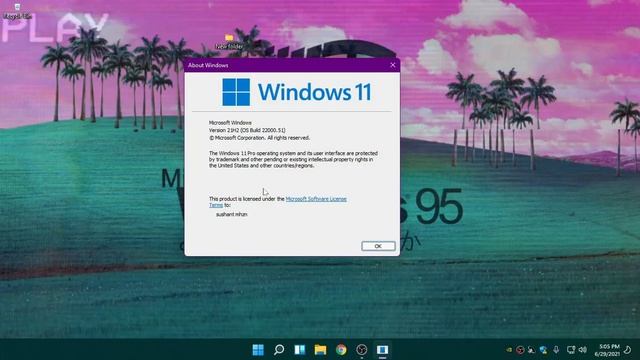Open the Windows Start menu

(258, 350)
